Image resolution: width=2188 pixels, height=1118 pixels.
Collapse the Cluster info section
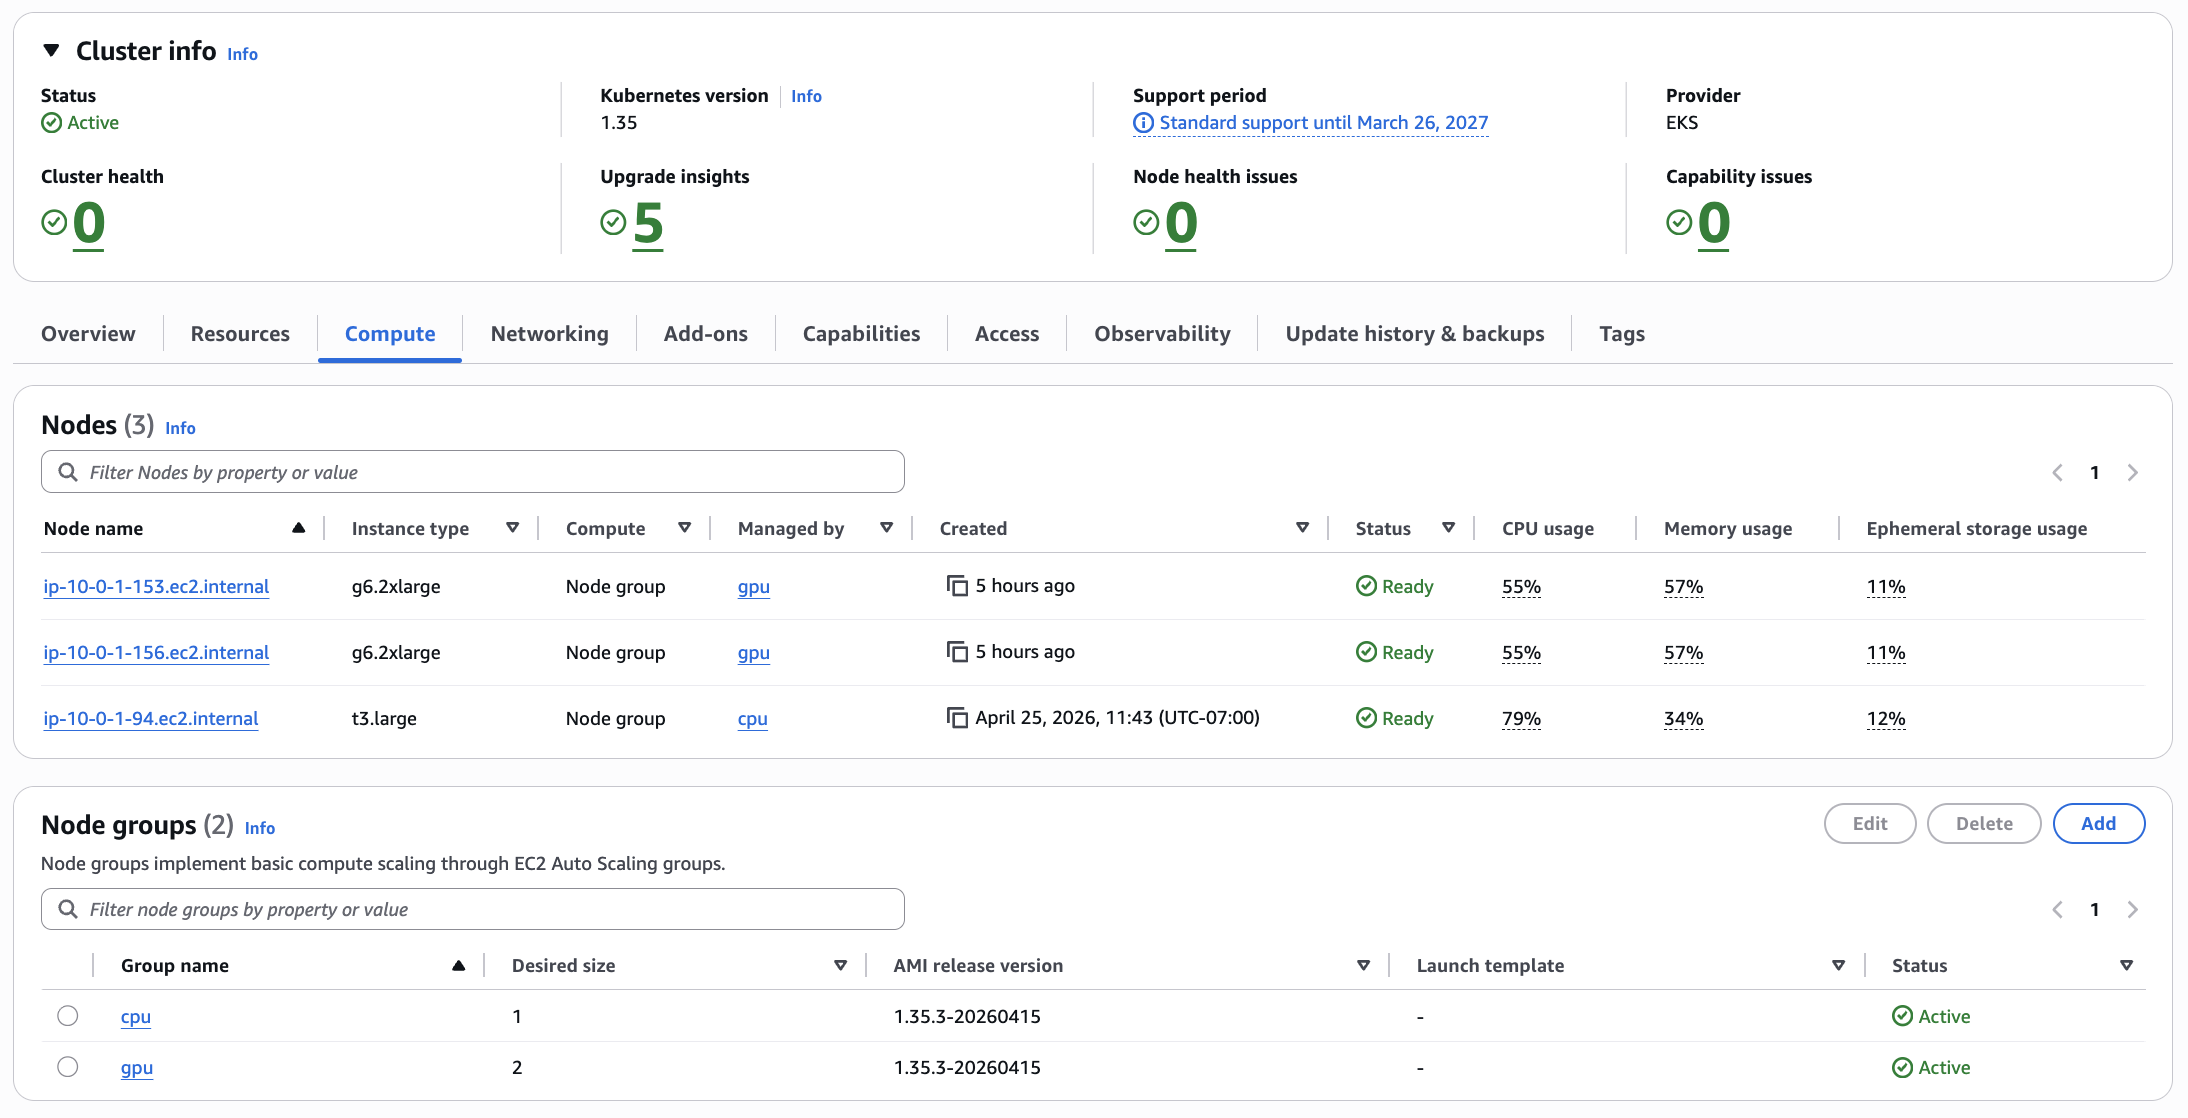point(52,51)
